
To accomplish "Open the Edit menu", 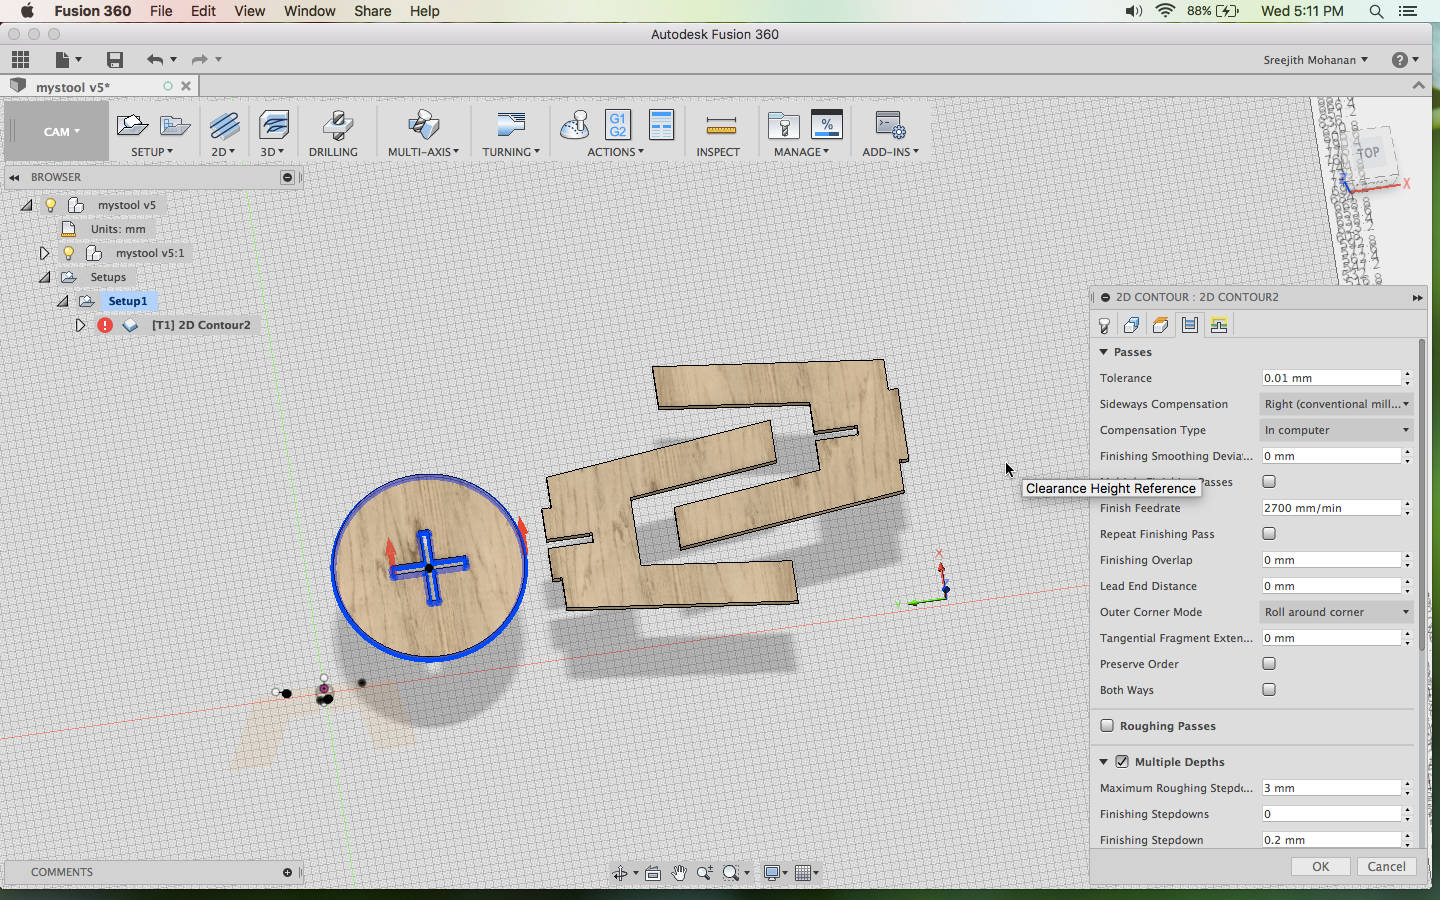I will (x=203, y=11).
